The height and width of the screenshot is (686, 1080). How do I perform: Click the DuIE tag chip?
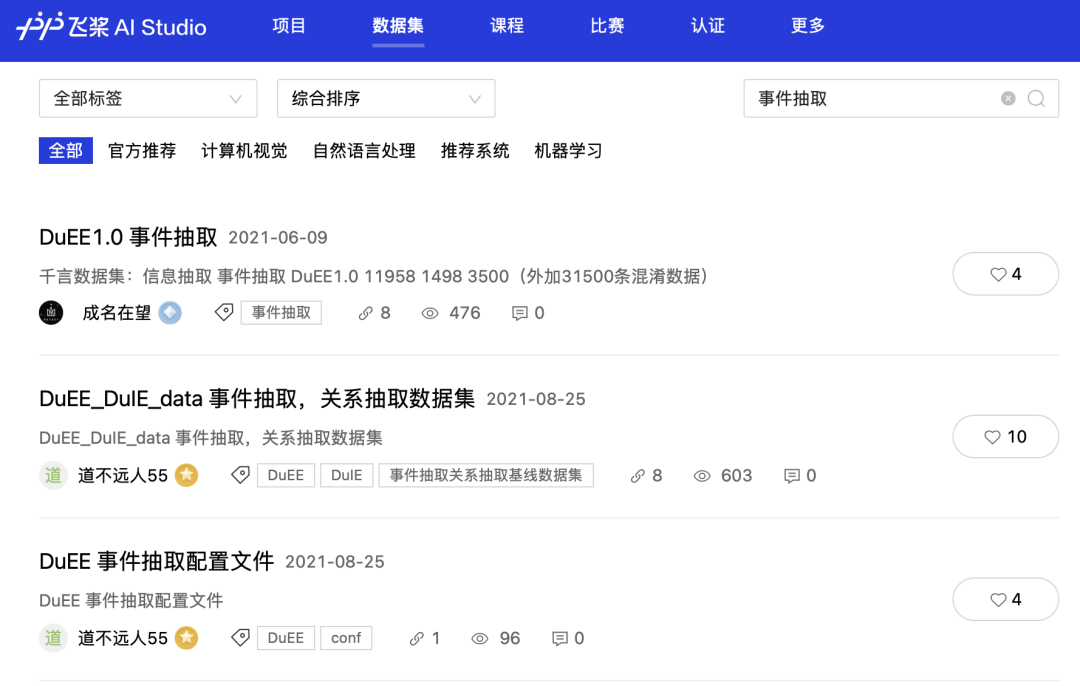[x=346, y=475]
